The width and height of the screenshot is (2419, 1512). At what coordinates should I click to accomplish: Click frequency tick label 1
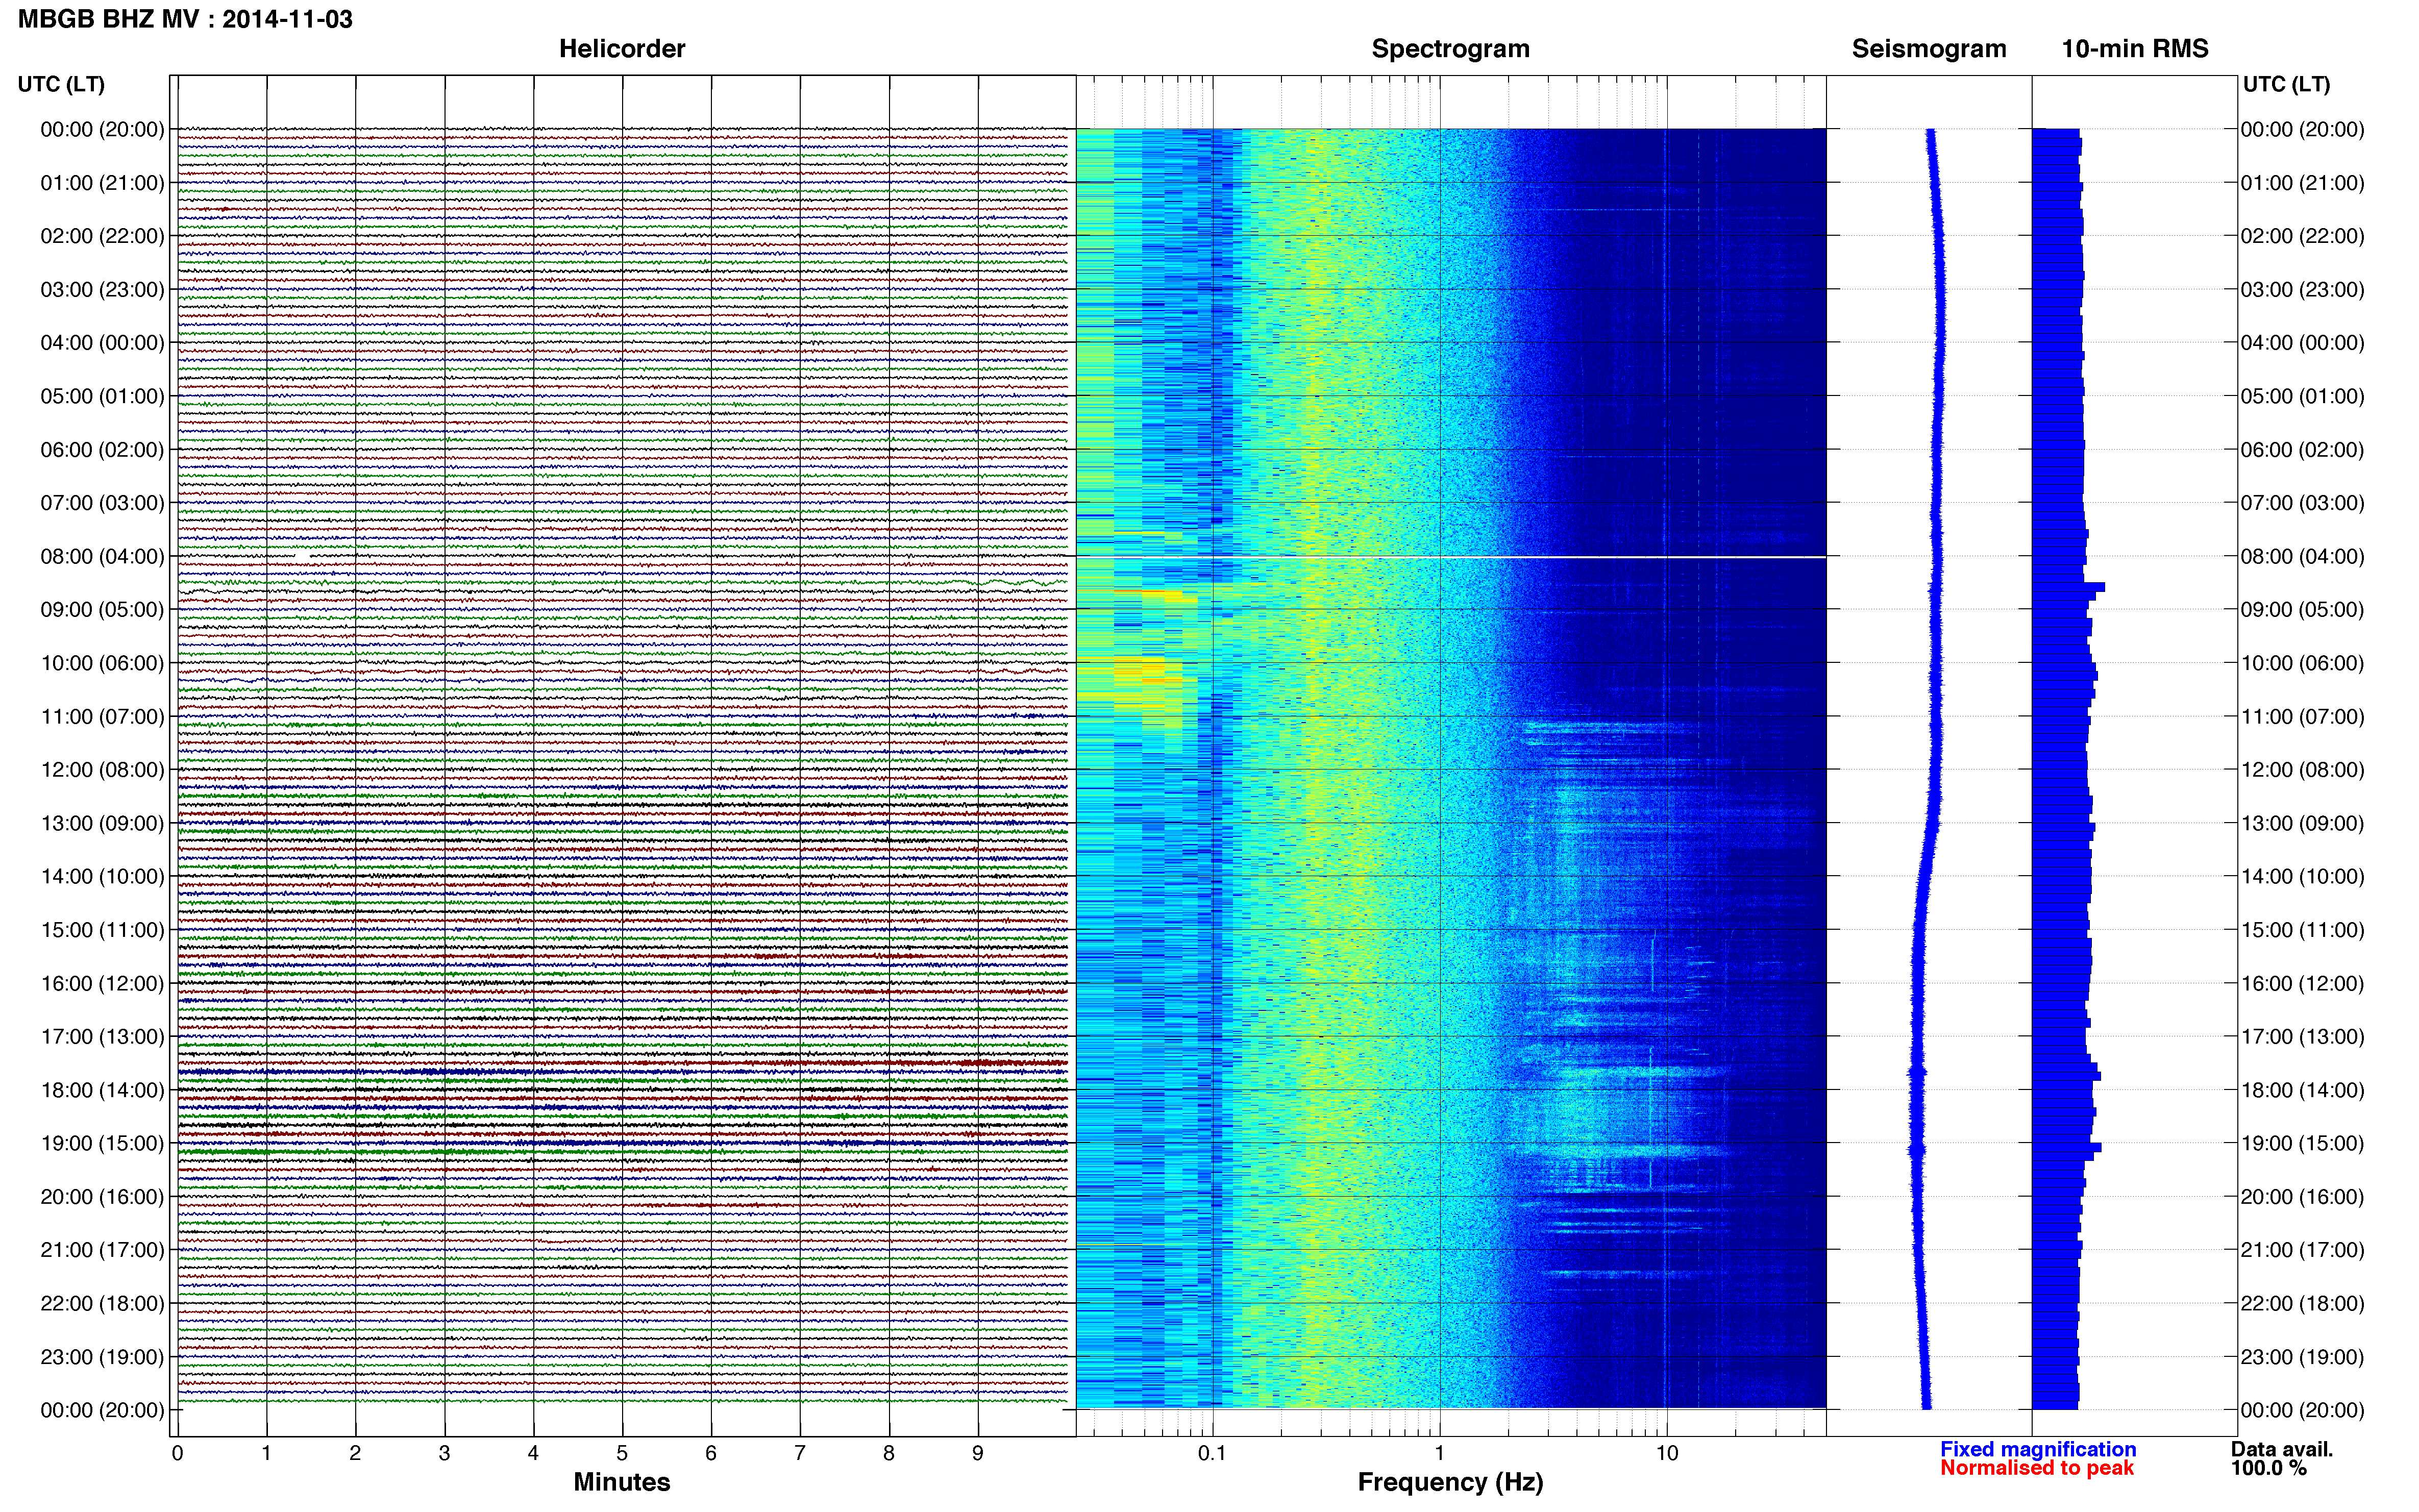[x=1440, y=1453]
